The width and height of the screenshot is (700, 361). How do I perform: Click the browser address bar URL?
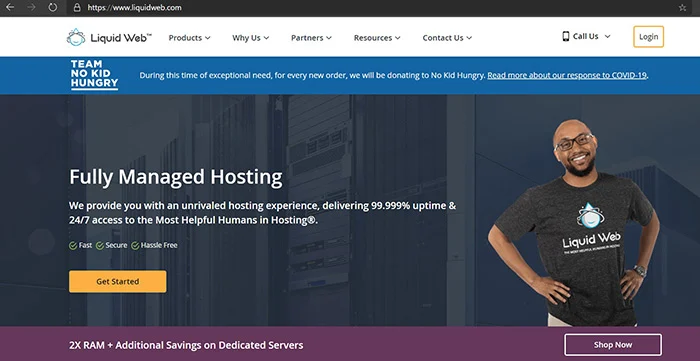point(134,8)
